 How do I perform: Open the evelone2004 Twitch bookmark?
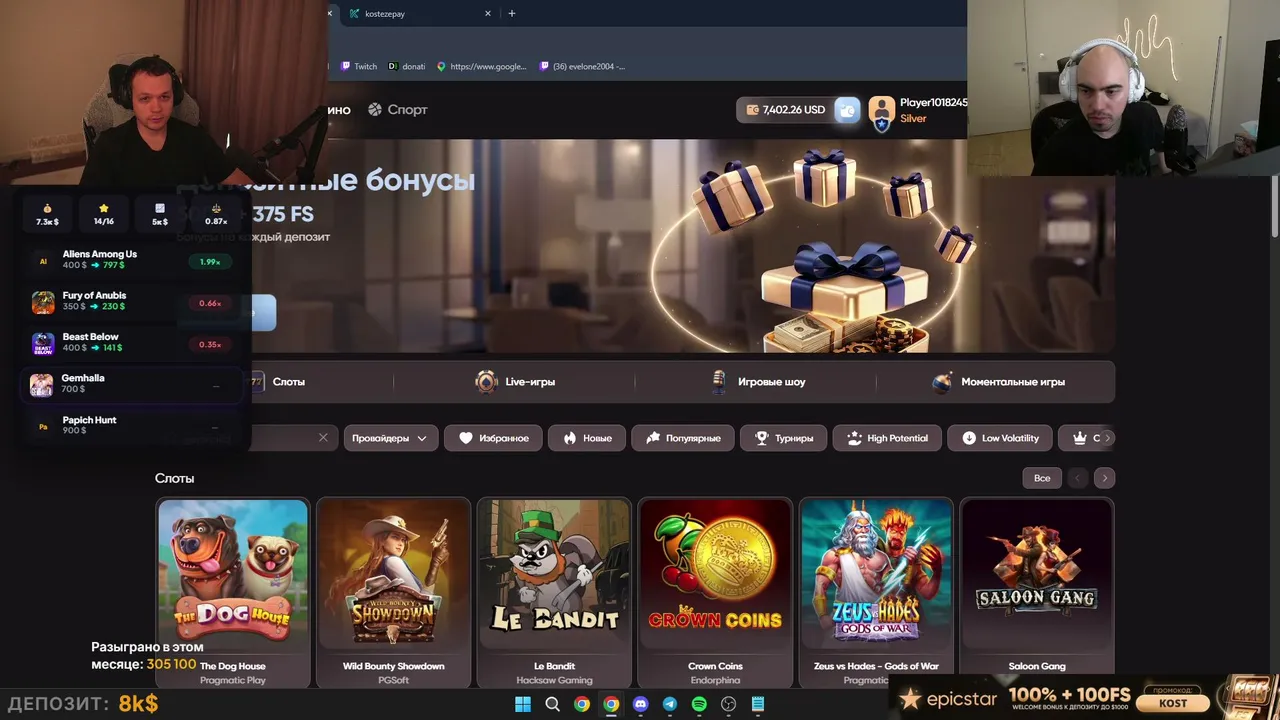[x=582, y=66]
